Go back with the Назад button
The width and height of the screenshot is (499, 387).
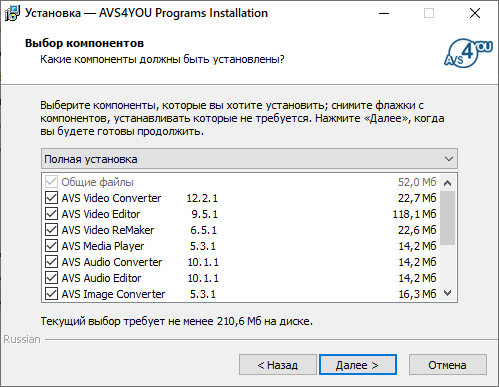click(x=278, y=365)
